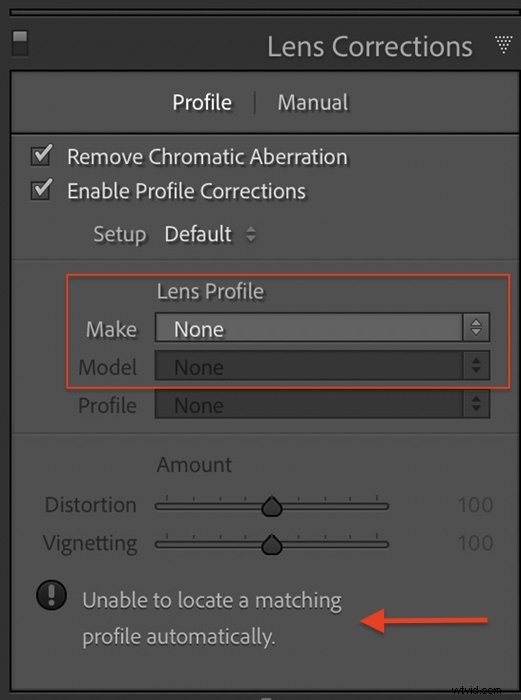The width and height of the screenshot is (521, 700).
Task: Open the lens Make dropdown
Action: tap(322, 328)
